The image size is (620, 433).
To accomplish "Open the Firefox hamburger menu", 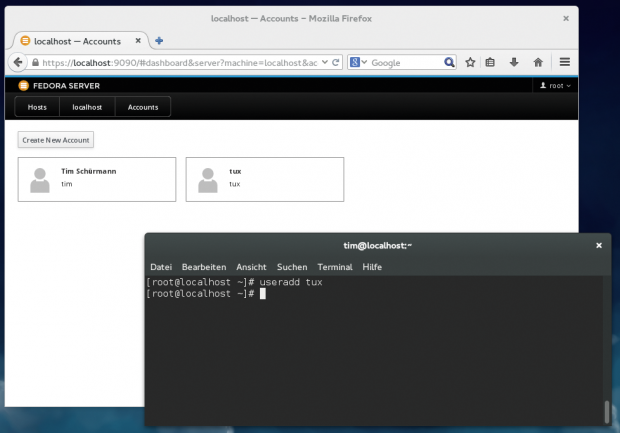I will (565, 62).
